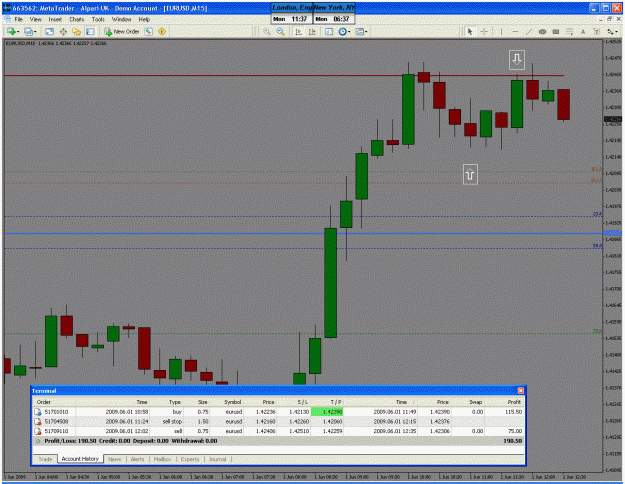Switch to the Trade tab in Terminal
This screenshot has height=484, width=625.
coord(45,459)
